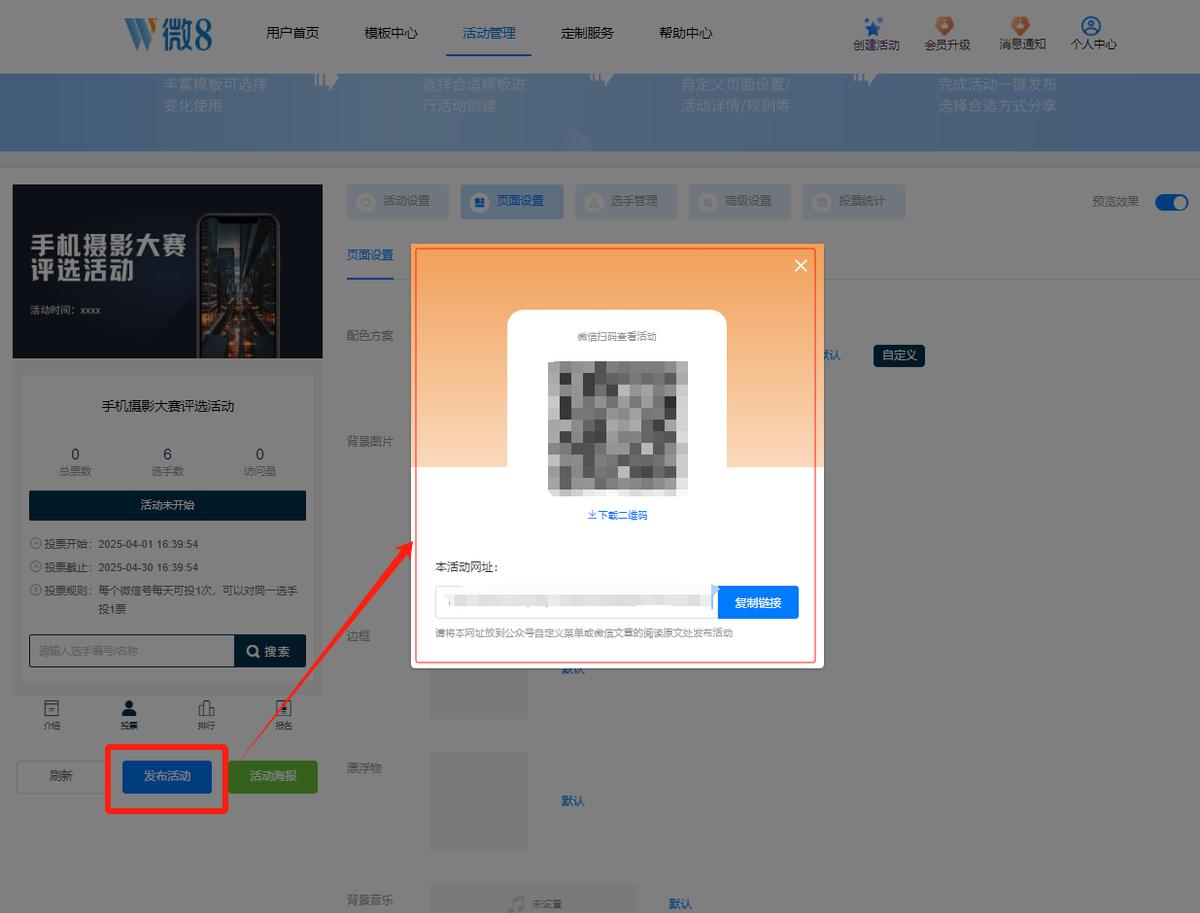1200x913 pixels.
Task: Click the 本活动网址 label
Action: pyautogui.click(x=466, y=567)
